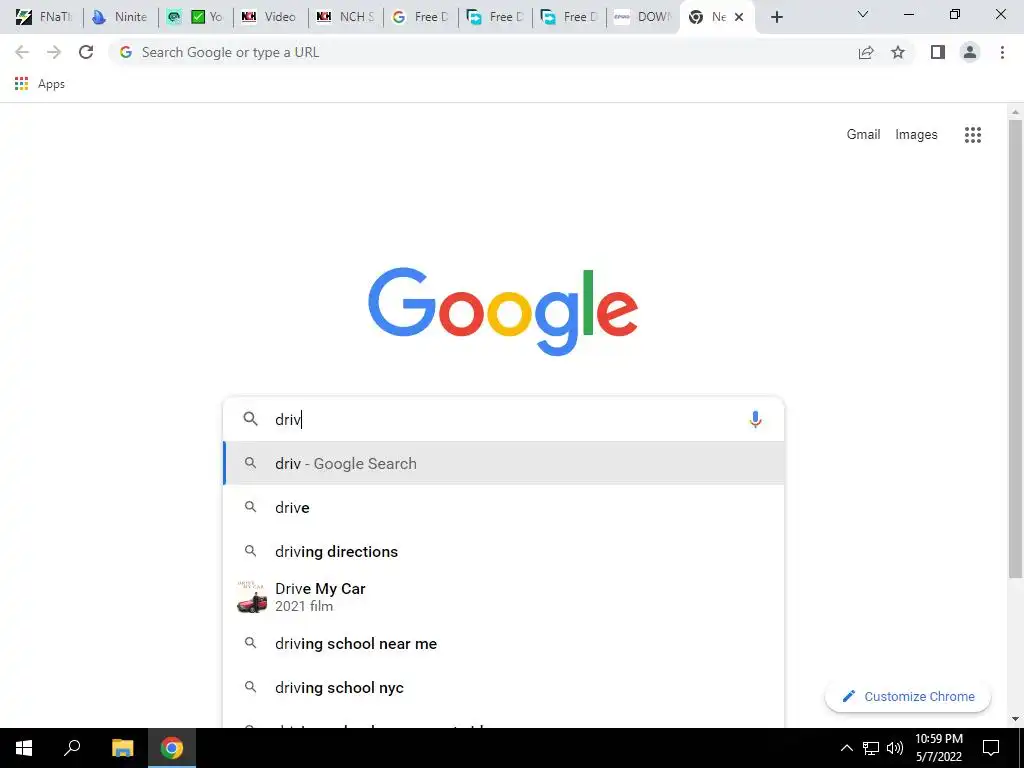This screenshot has width=1024, height=768.
Task: Switch to the NCH S tab
Action: [345, 17]
